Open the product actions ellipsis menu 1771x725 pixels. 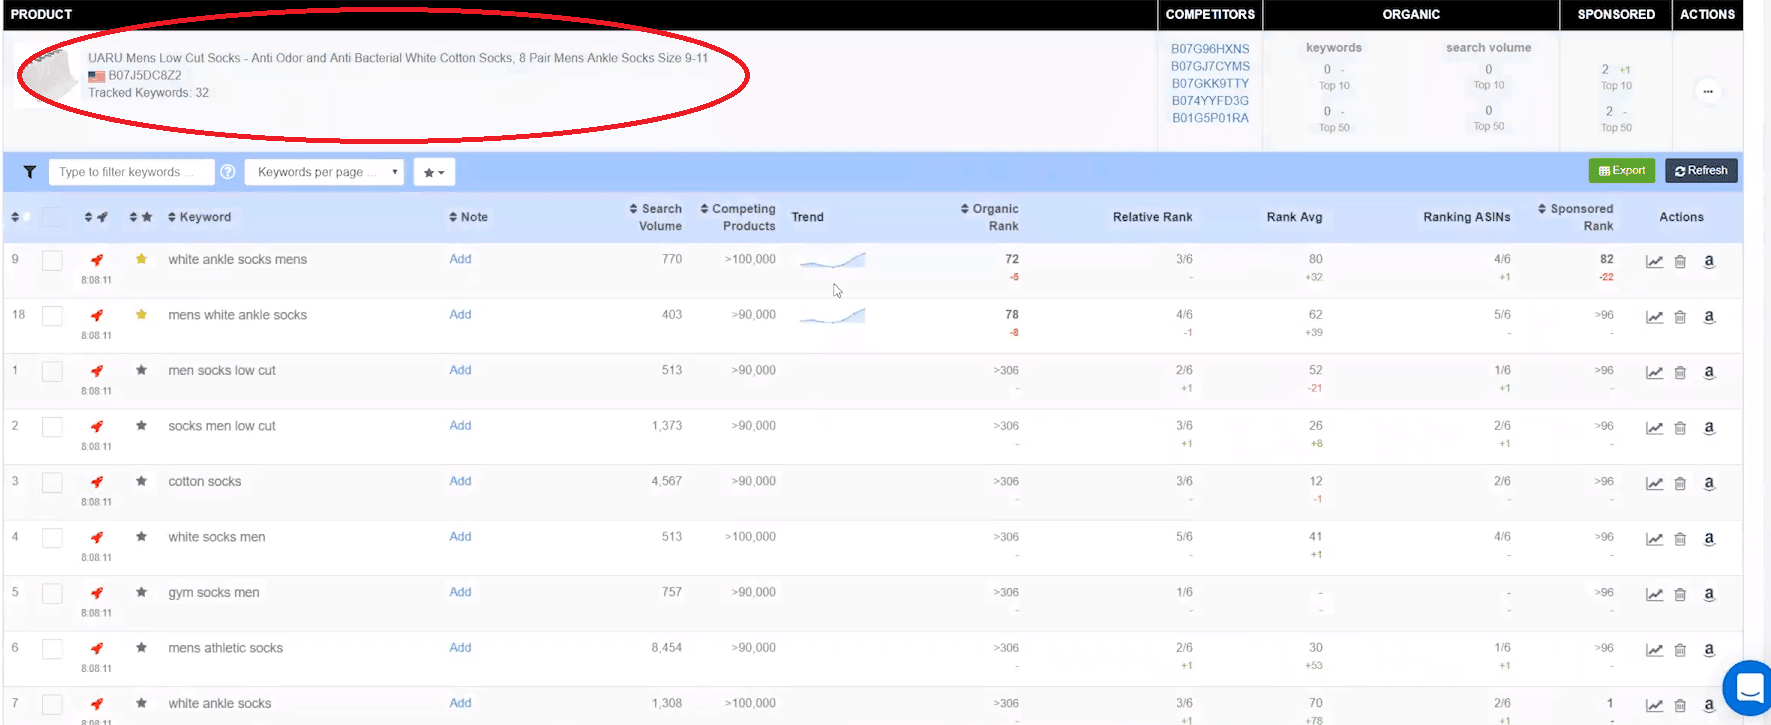(x=1708, y=92)
